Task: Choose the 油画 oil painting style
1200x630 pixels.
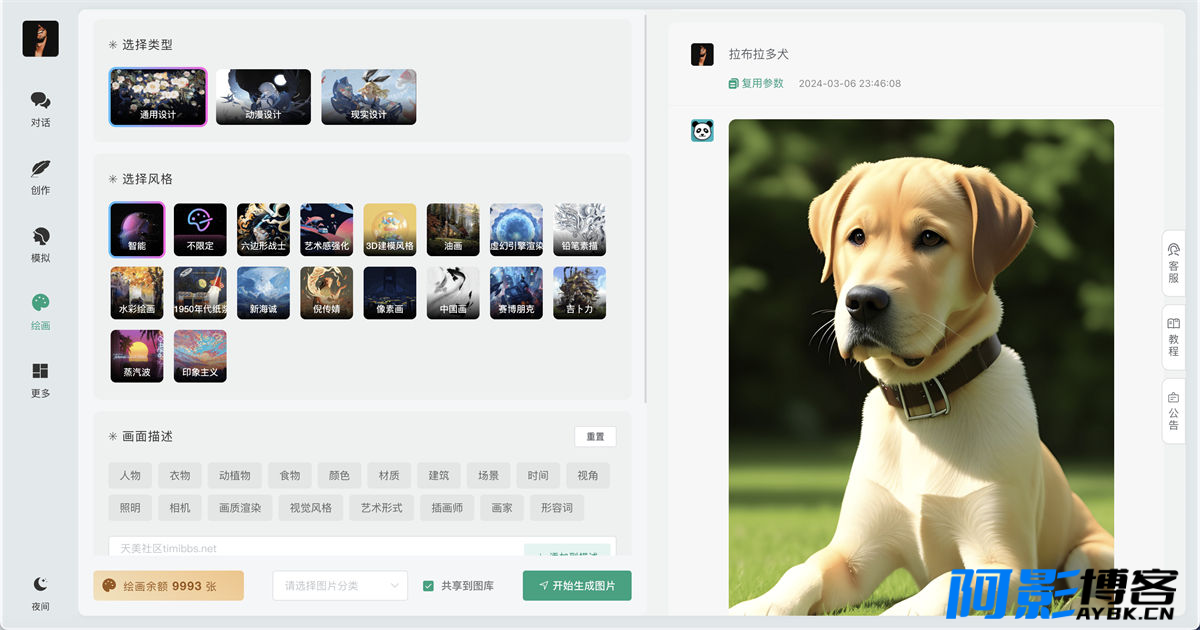Action: (453, 230)
